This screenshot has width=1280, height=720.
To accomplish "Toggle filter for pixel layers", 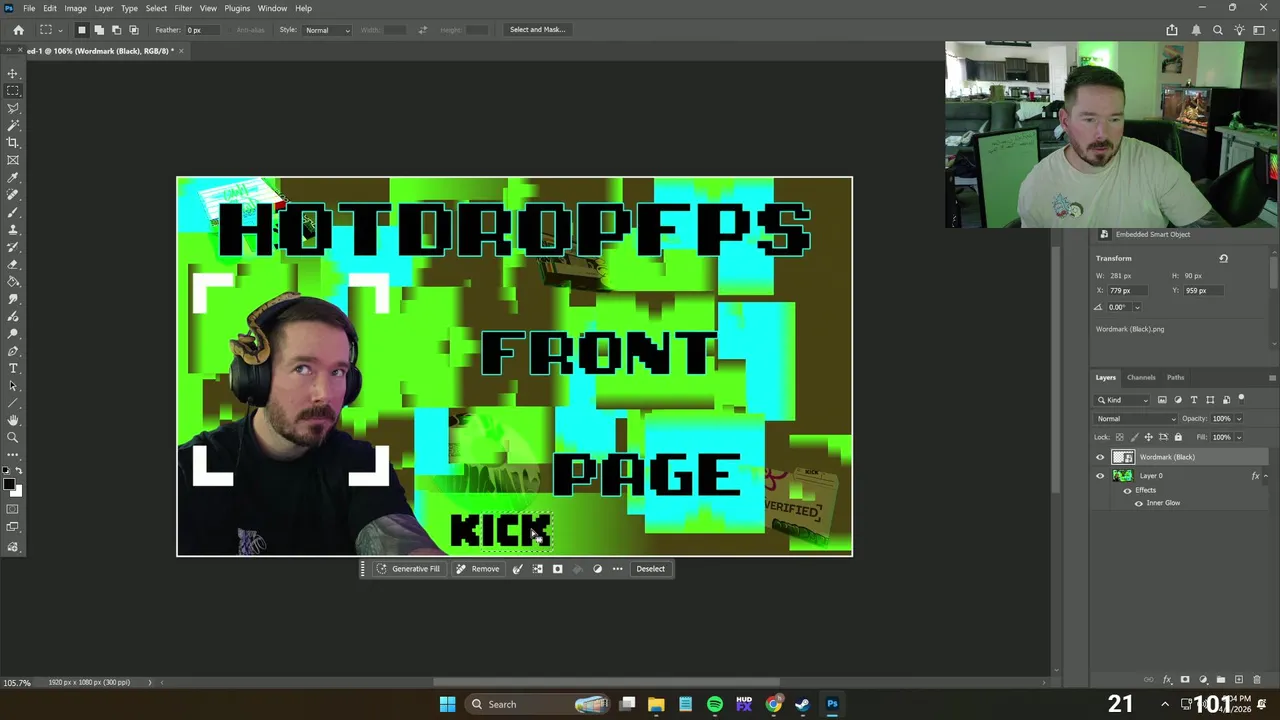I will coord(1161,400).
